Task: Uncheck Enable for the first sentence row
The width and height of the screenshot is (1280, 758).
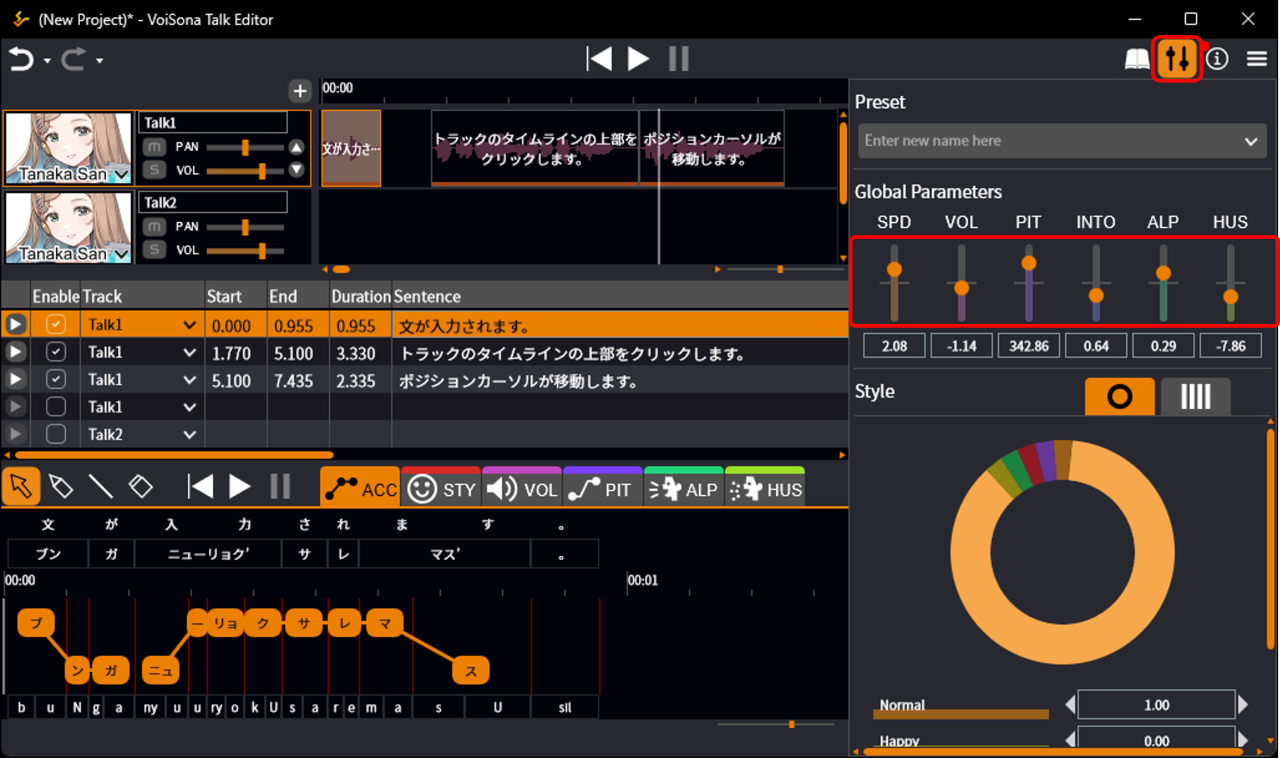Action: pos(56,325)
